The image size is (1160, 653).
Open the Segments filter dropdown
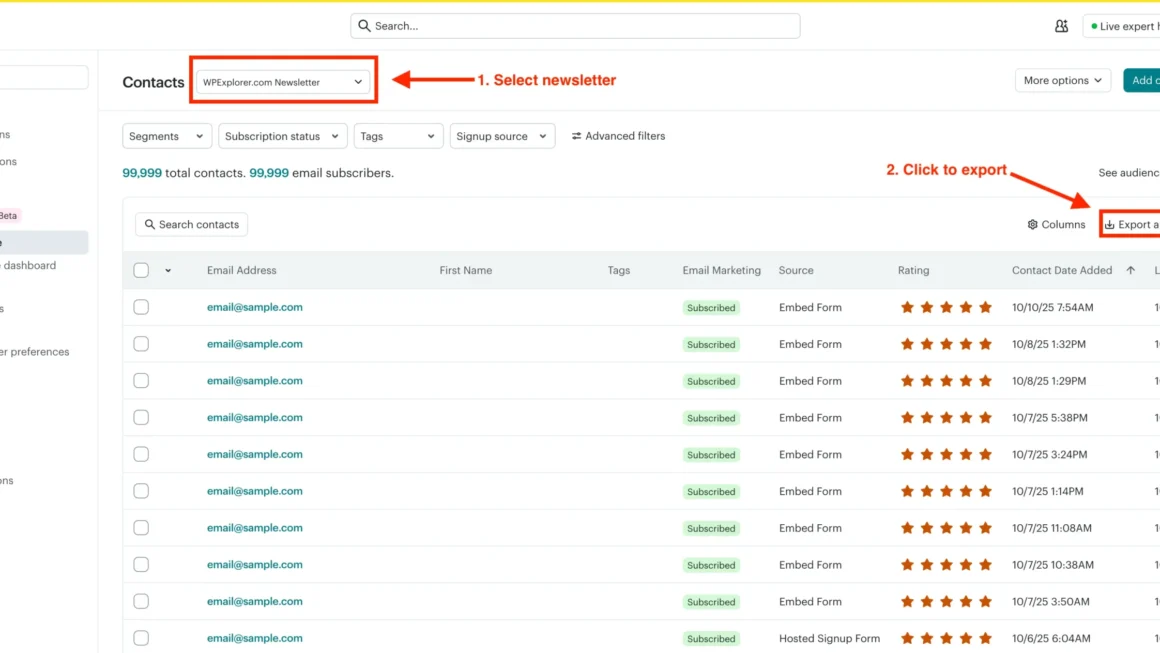point(166,136)
